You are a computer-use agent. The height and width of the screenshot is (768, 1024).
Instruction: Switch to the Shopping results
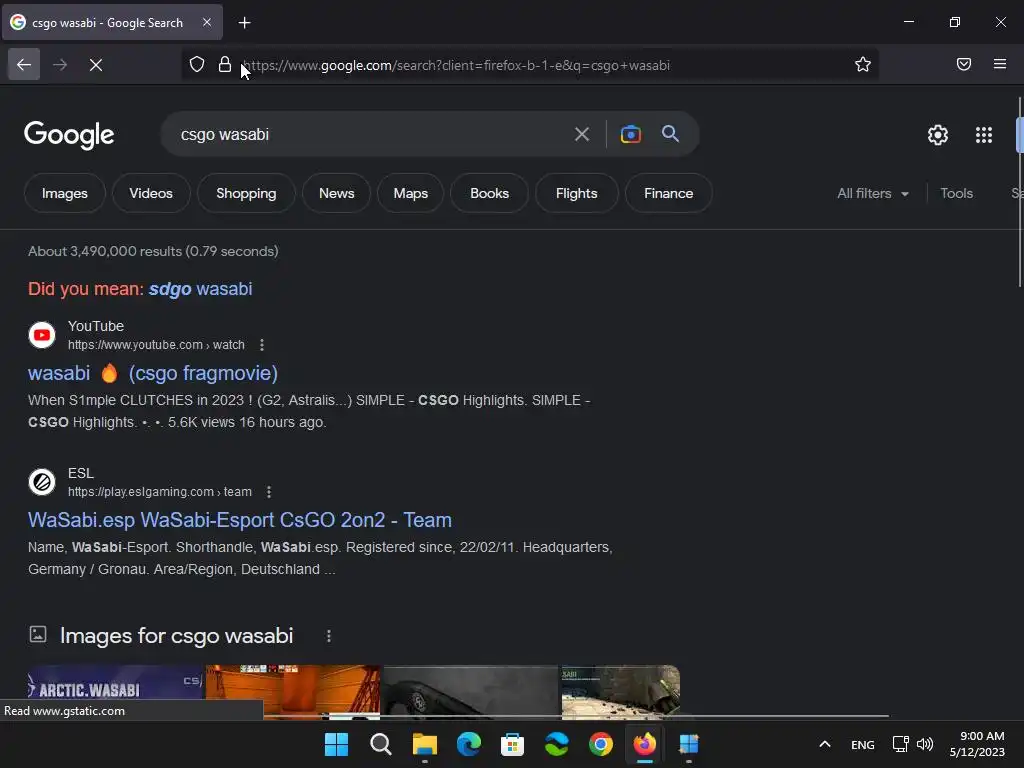point(246,193)
